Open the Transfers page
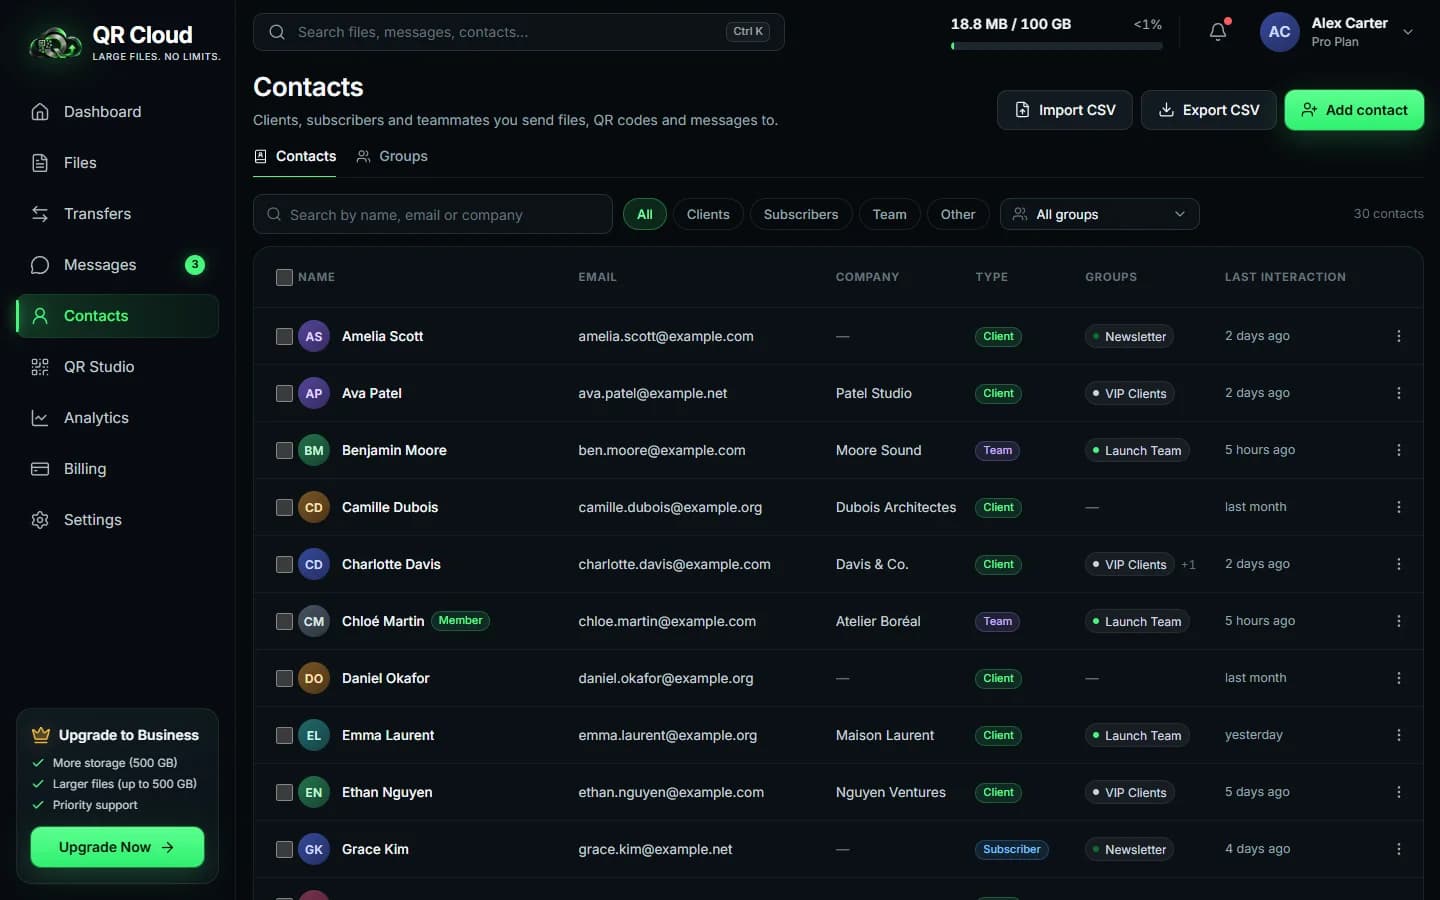This screenshot has width=1440, height=900. [117, 214]
